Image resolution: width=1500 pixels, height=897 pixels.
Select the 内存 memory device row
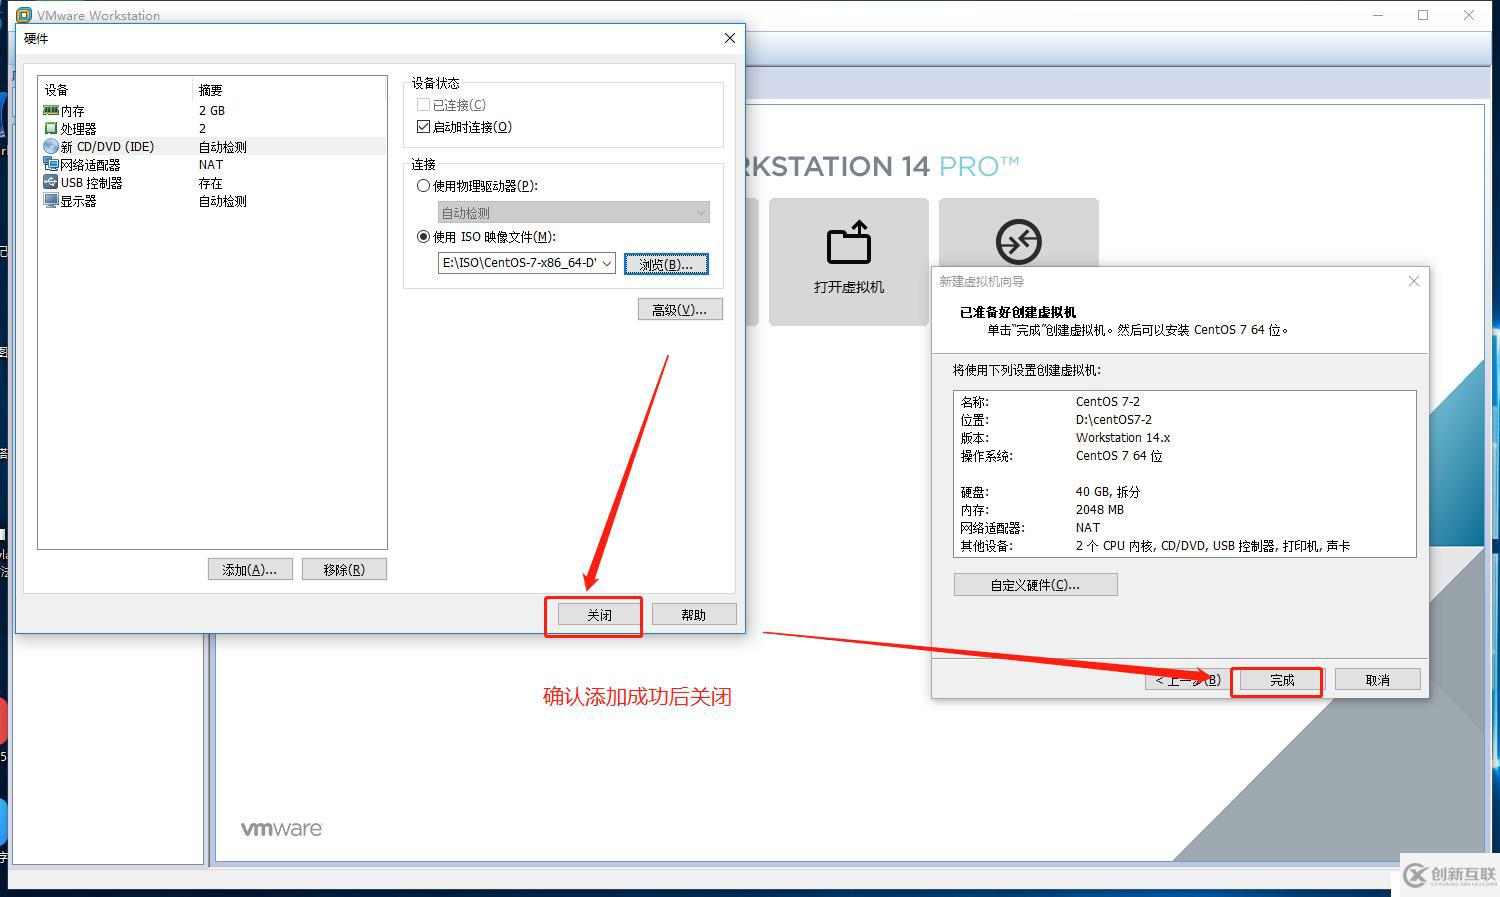212,110
